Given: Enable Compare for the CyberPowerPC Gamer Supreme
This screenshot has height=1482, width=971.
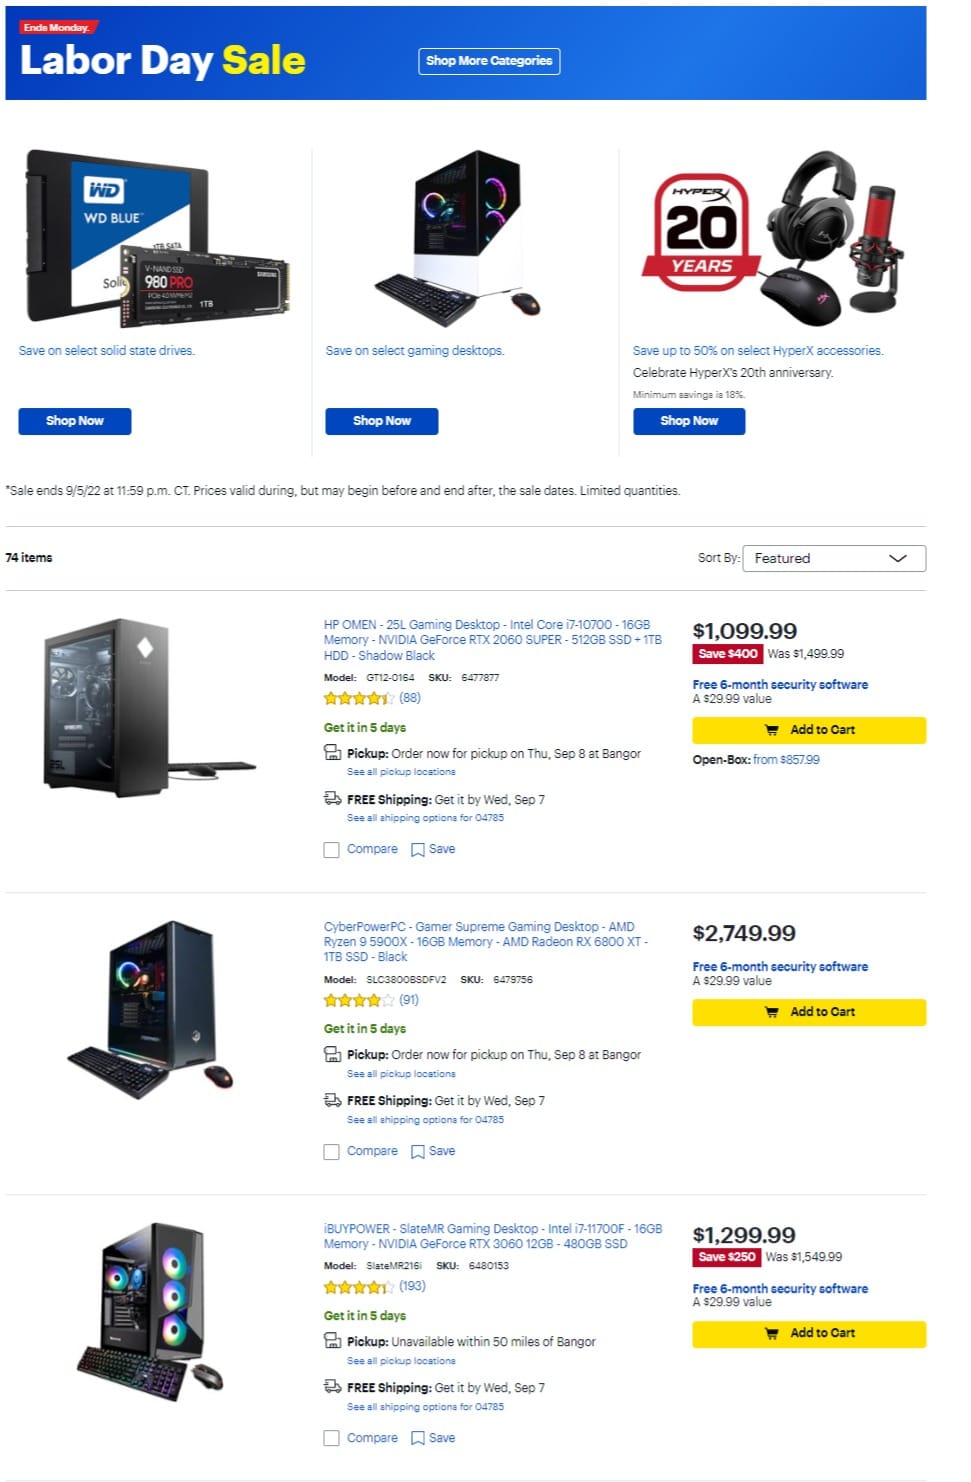Looking at the screenshot, I should click(330, 1151).
